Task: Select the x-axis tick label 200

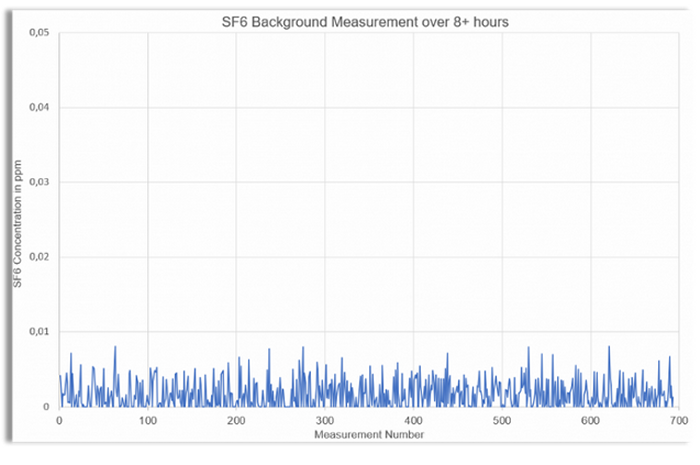Action: (236, 422)
